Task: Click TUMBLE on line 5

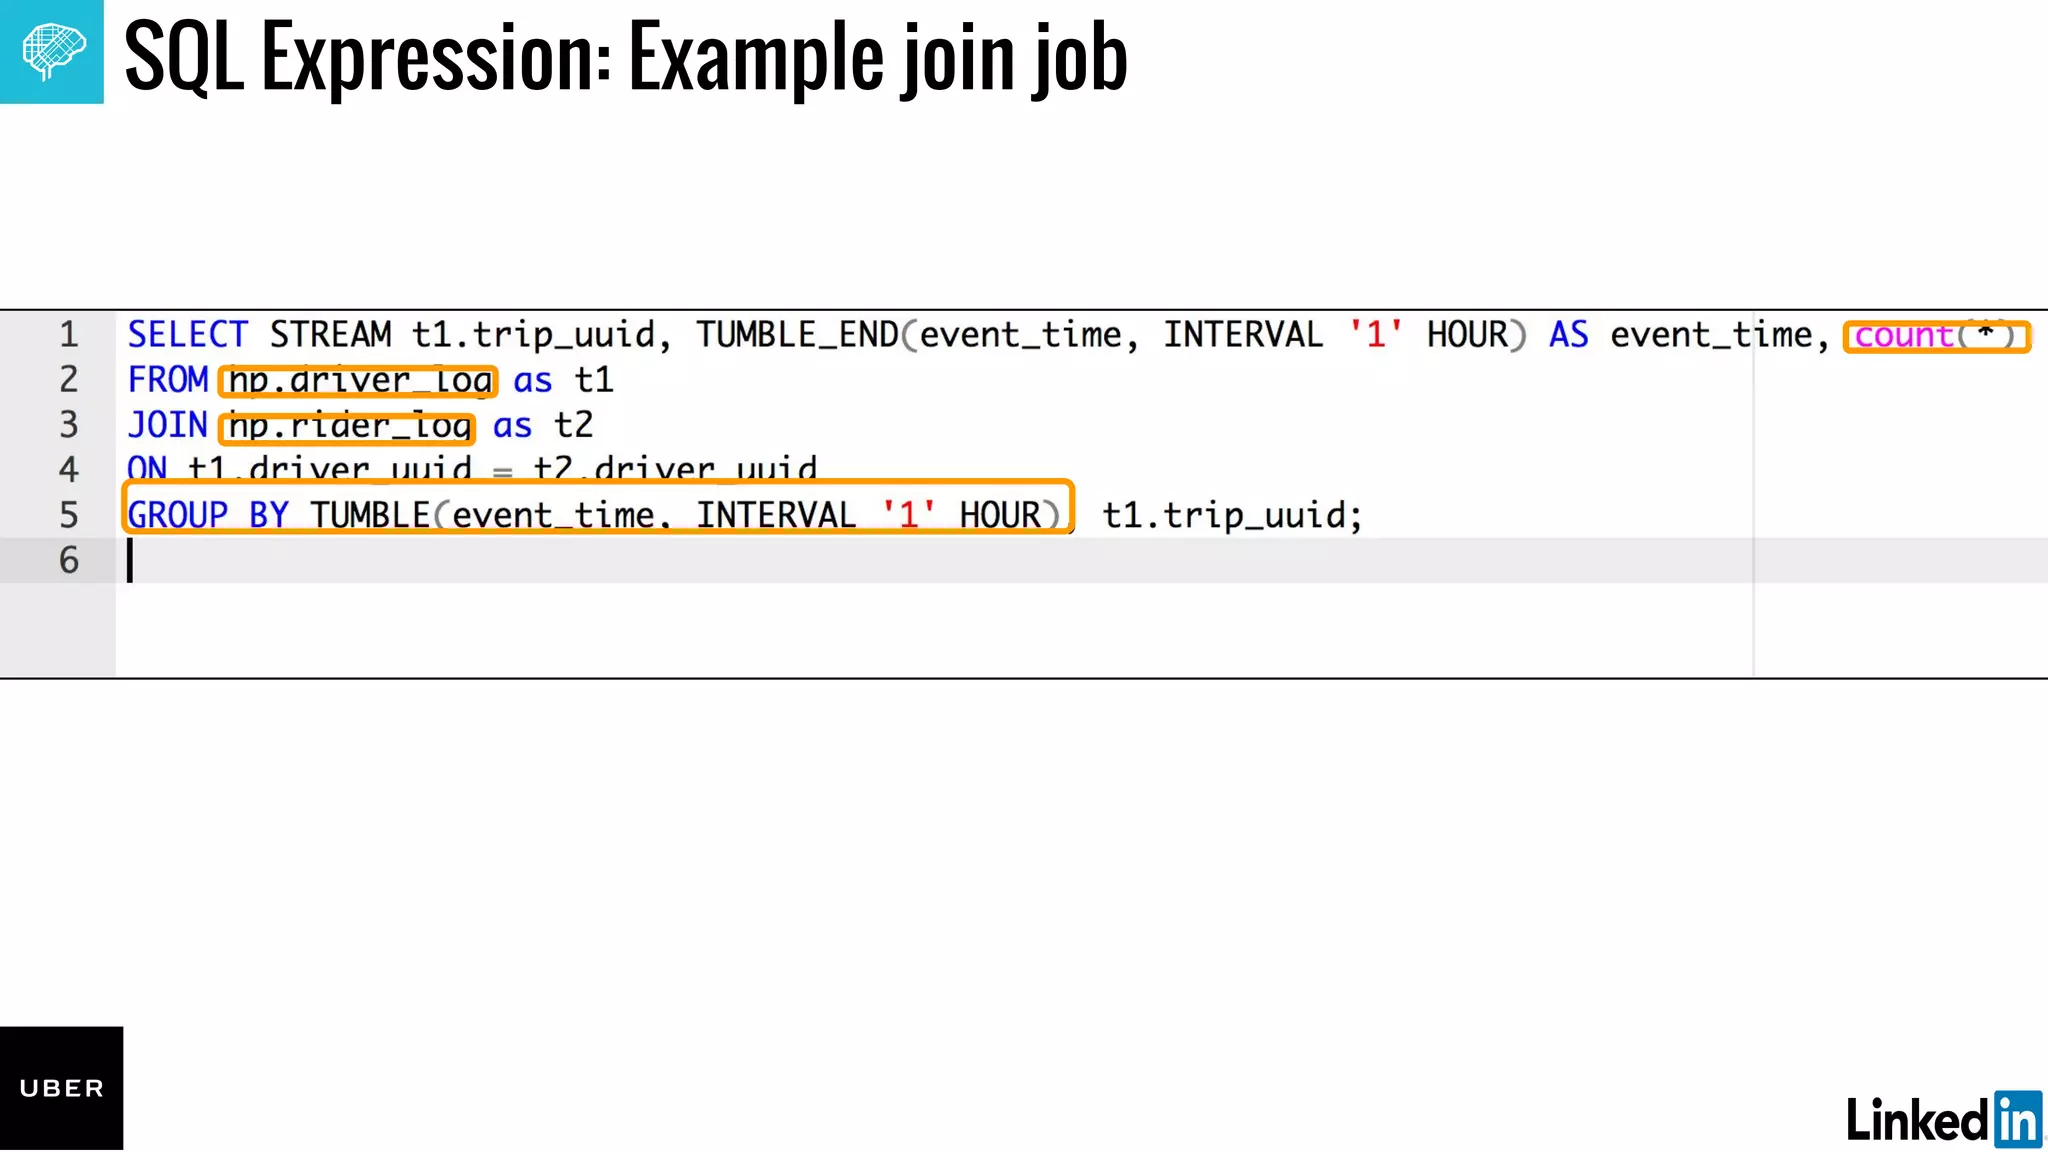Action: coord(370,515)
